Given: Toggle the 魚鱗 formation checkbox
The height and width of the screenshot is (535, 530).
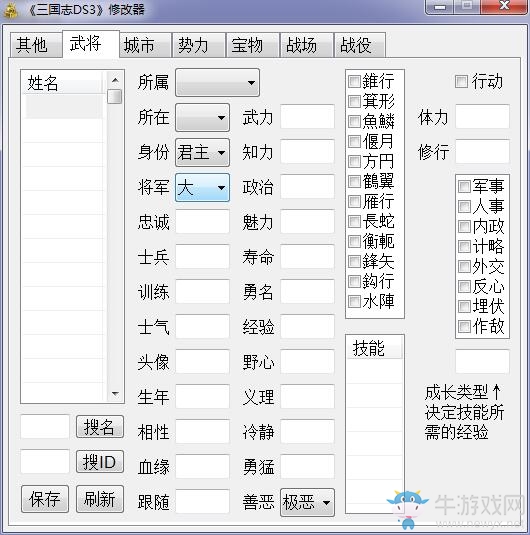Looking at the screenshot, I should point(354,121).
